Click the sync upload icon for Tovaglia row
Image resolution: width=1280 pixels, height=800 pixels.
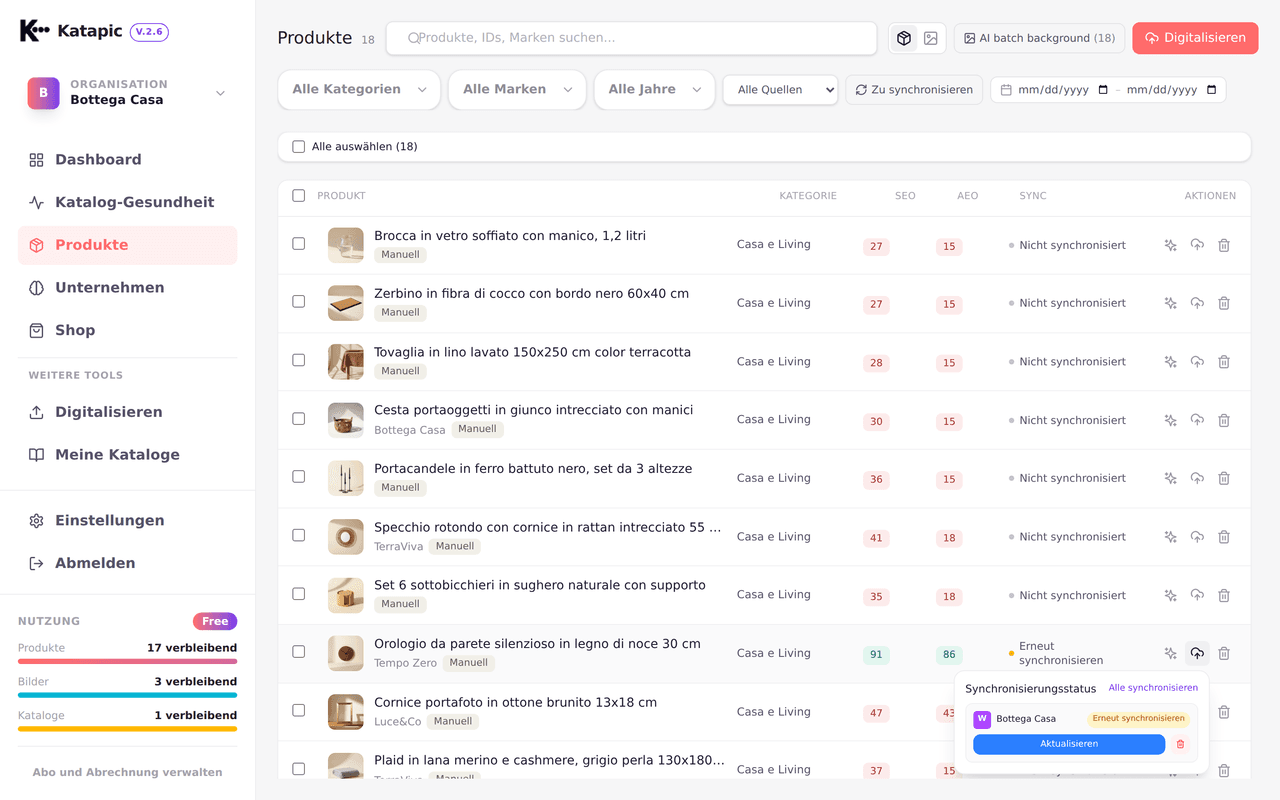pos(1197,362)
